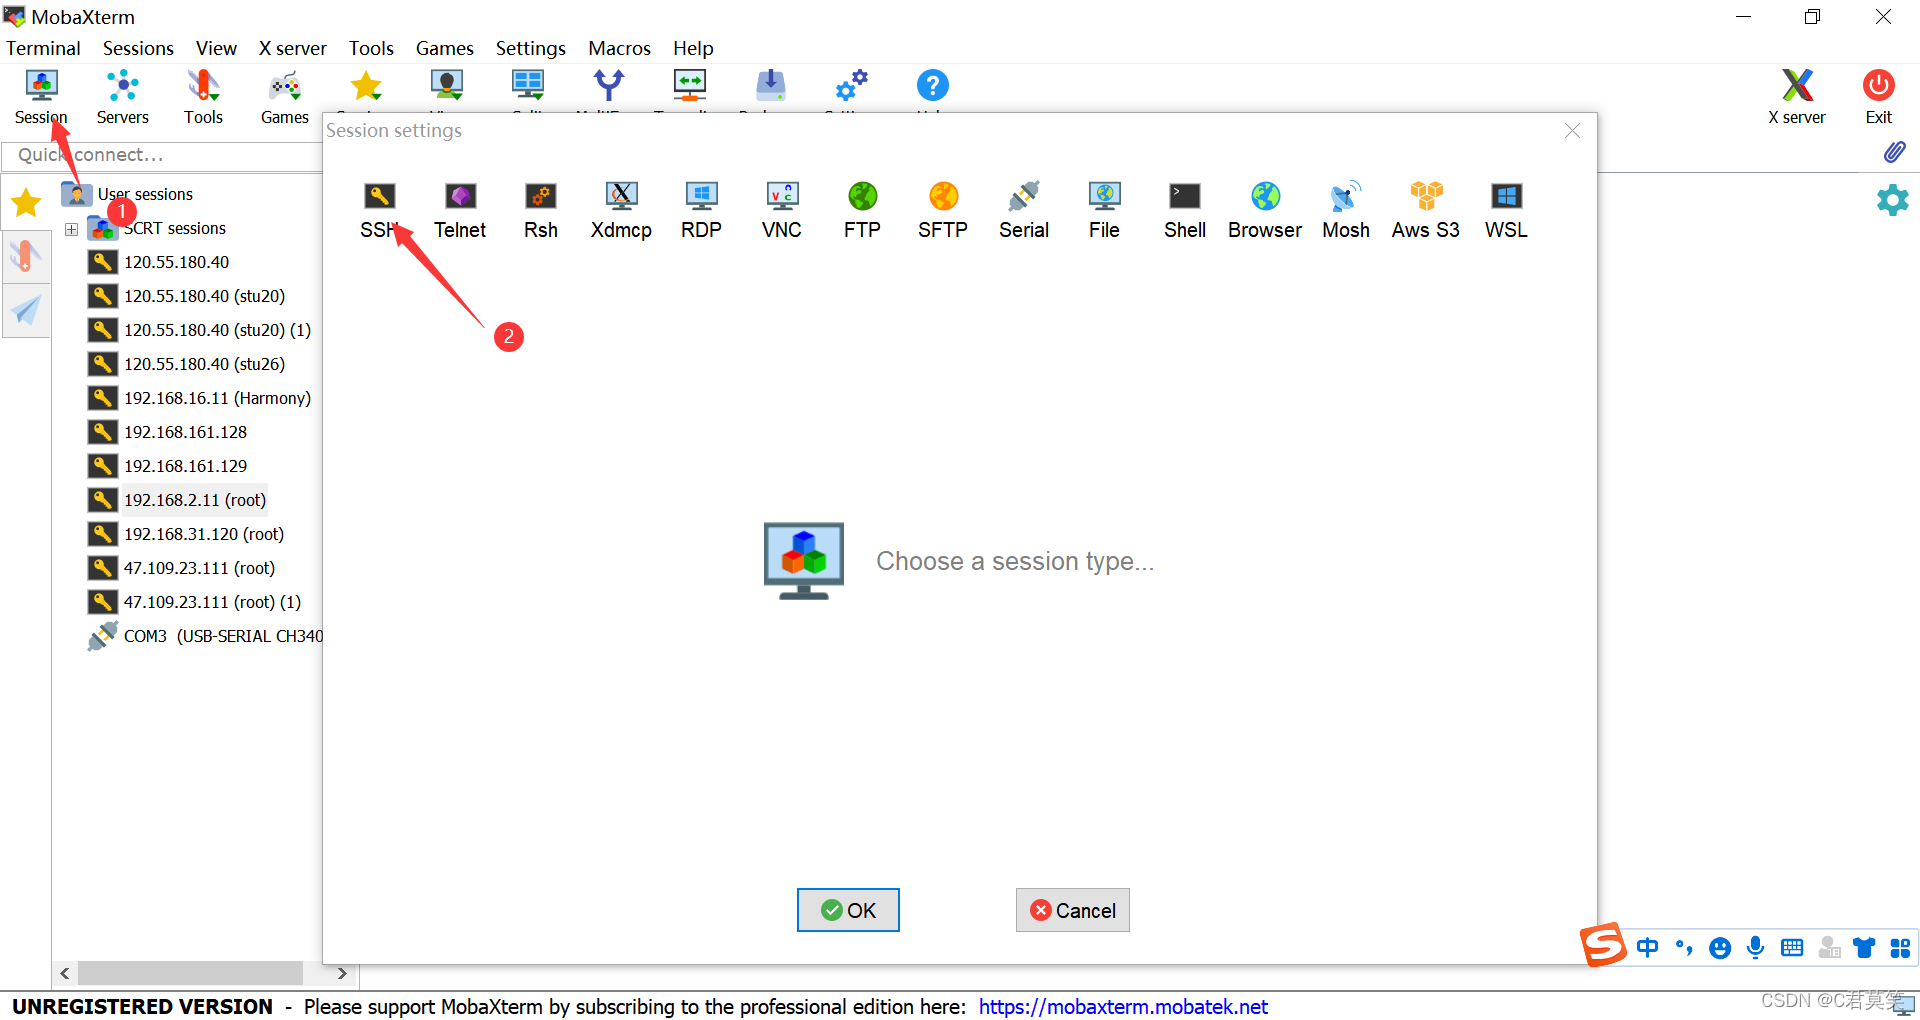Select session 192.168.16.11 (Harmony)
The width and height of the screenshot is (1920, 1020).
200,398
